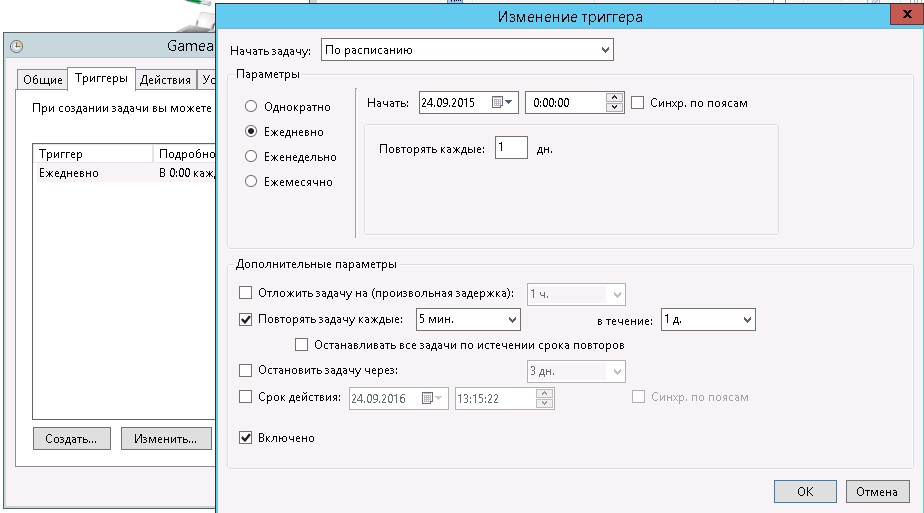The width and height of the screenshot is (924, 513).
Task: Click the Повторять каждые days input field
Action: tap(510, 149)
